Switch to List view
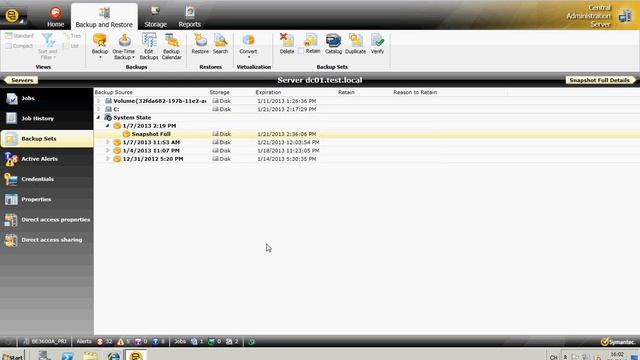 coord(71,46)
